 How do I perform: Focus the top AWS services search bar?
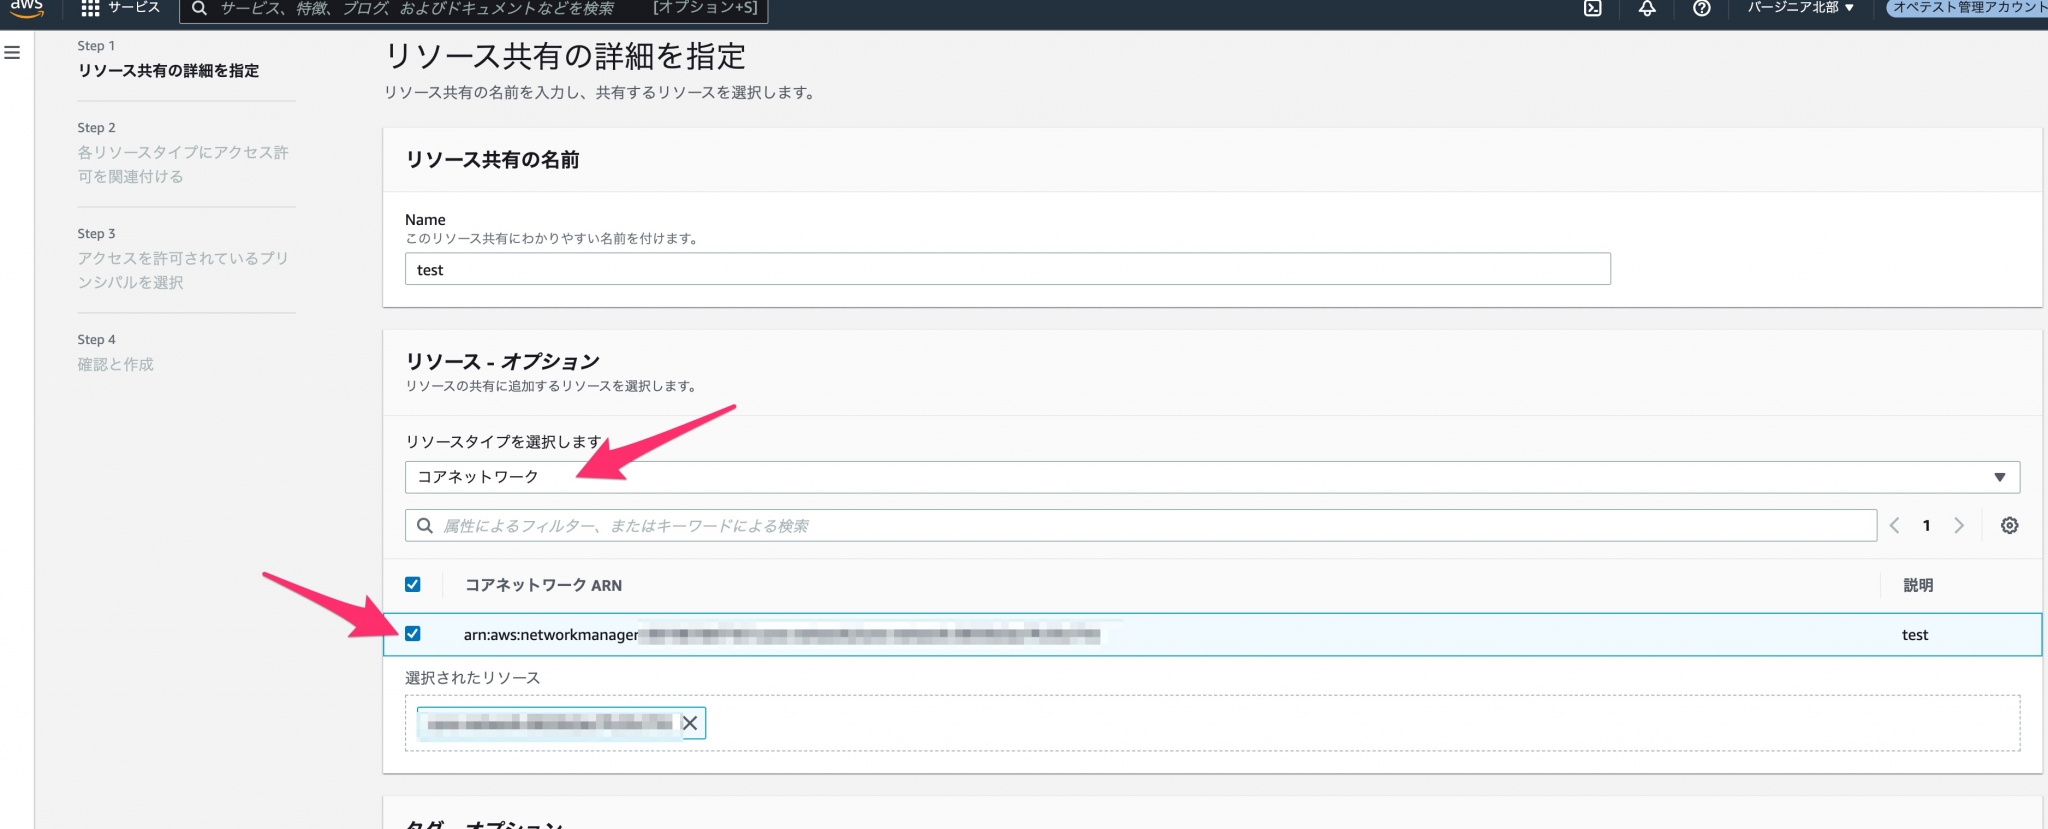click(474, 10)
